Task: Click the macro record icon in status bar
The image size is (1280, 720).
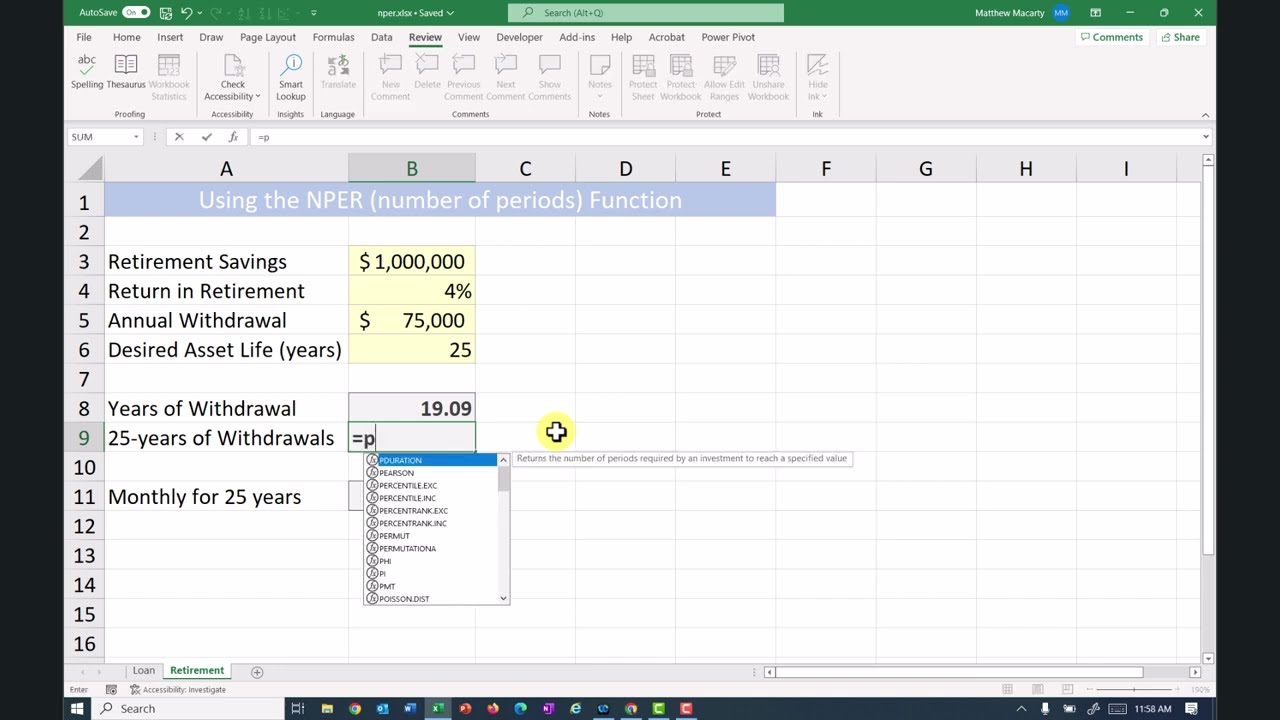Action: pyautogui.click(x=111, y=690)
